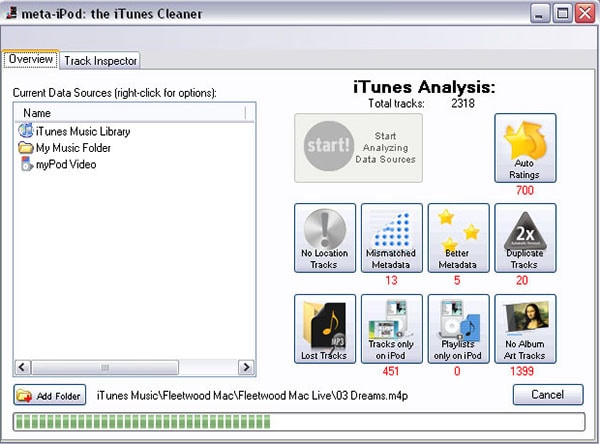
Task: Show Tracks only on iPod
Action: [x=391, y=328]
